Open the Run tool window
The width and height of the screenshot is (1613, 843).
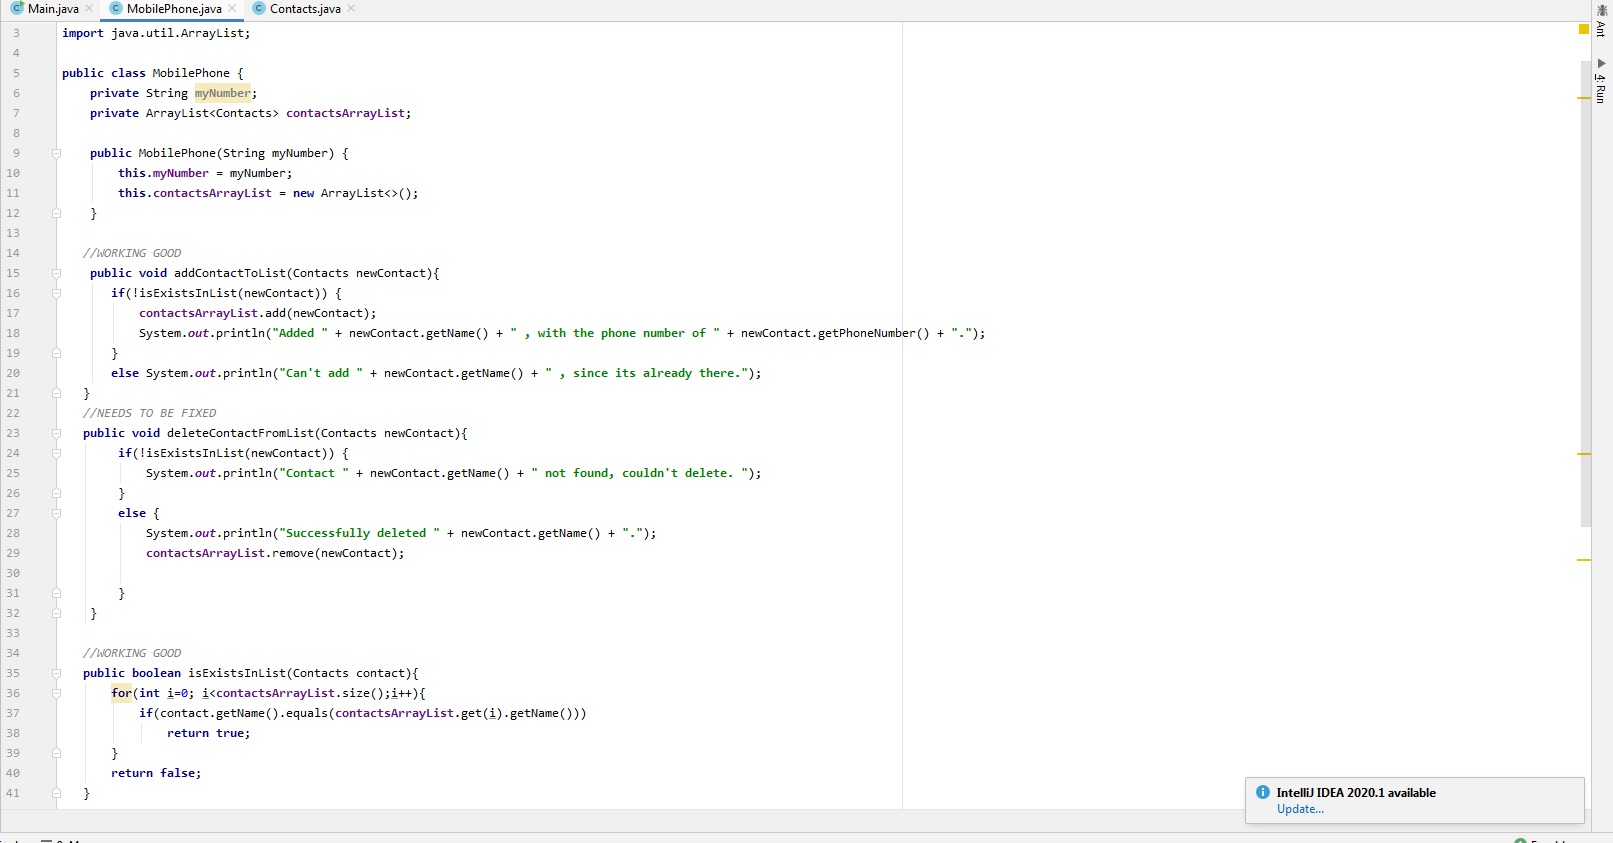coord(1602,81)
